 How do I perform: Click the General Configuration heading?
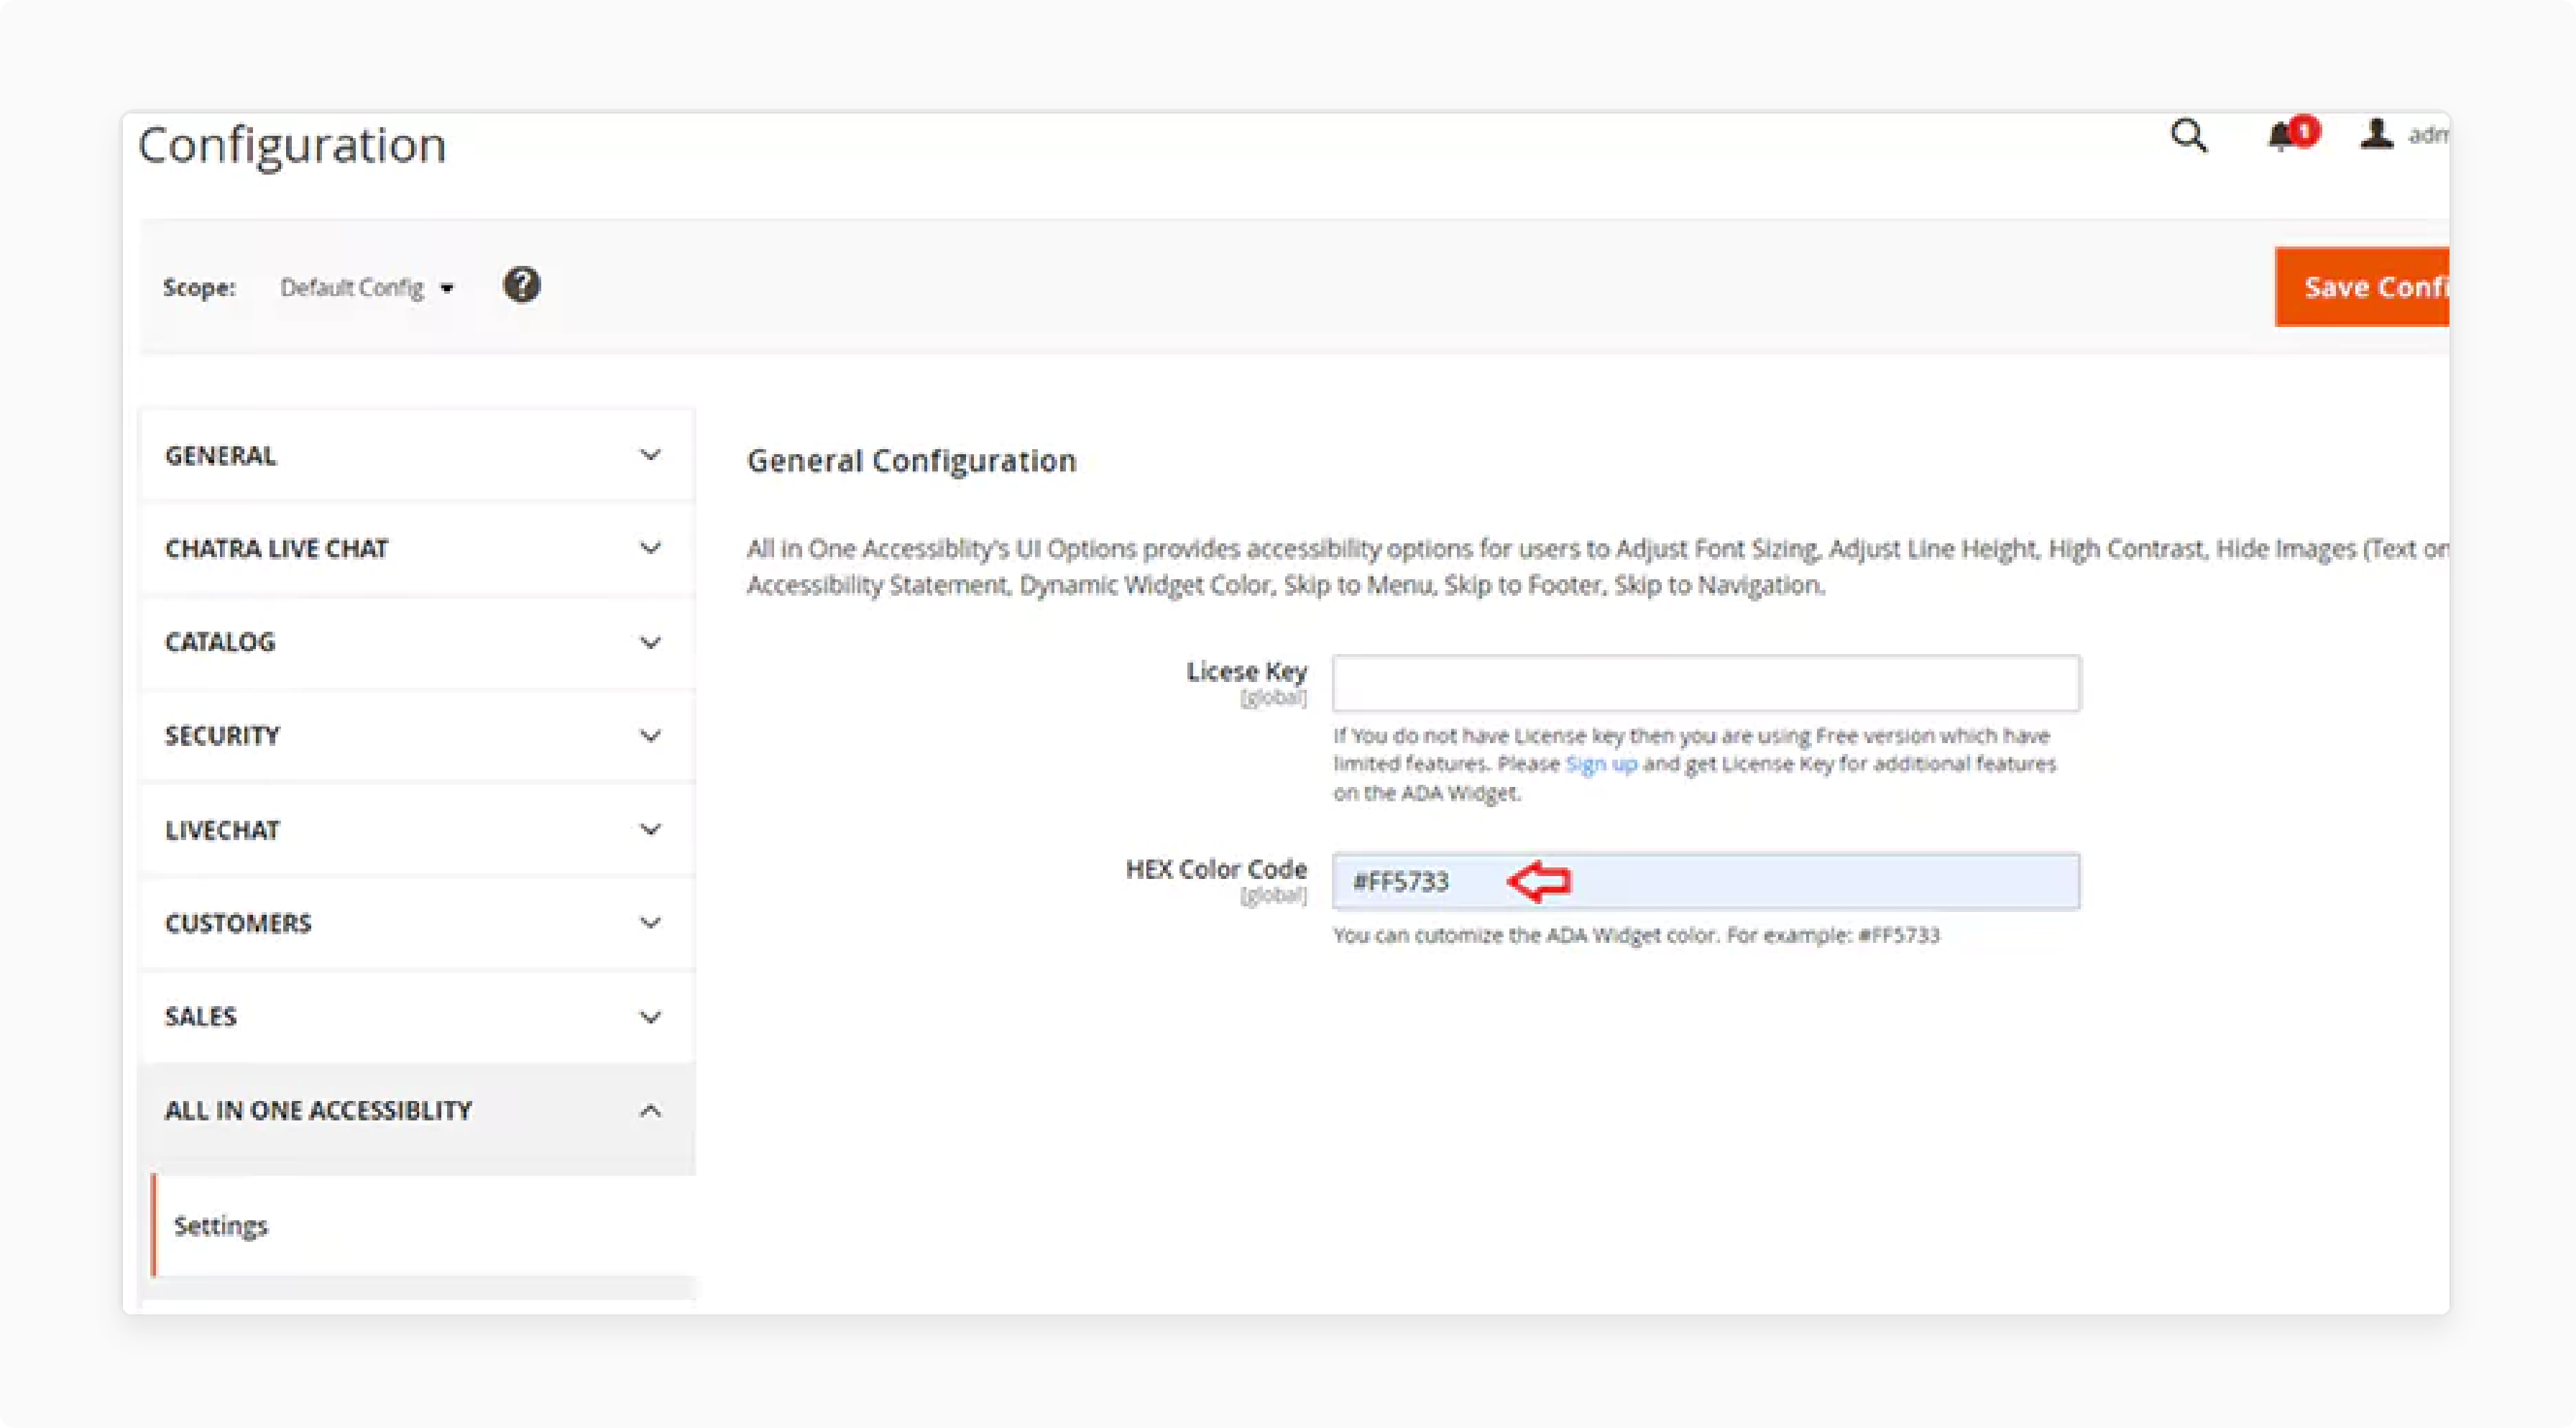[x=911, y=461]
